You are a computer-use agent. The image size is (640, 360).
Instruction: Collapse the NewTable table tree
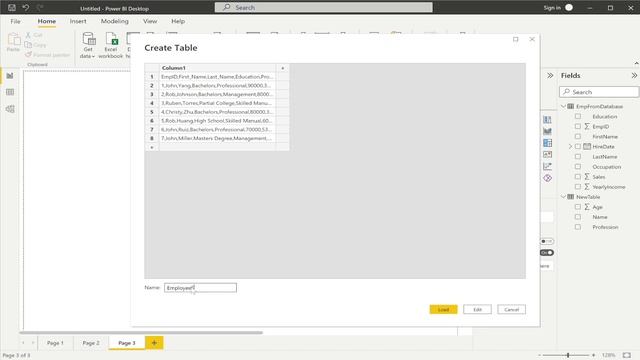coord(564,197)
